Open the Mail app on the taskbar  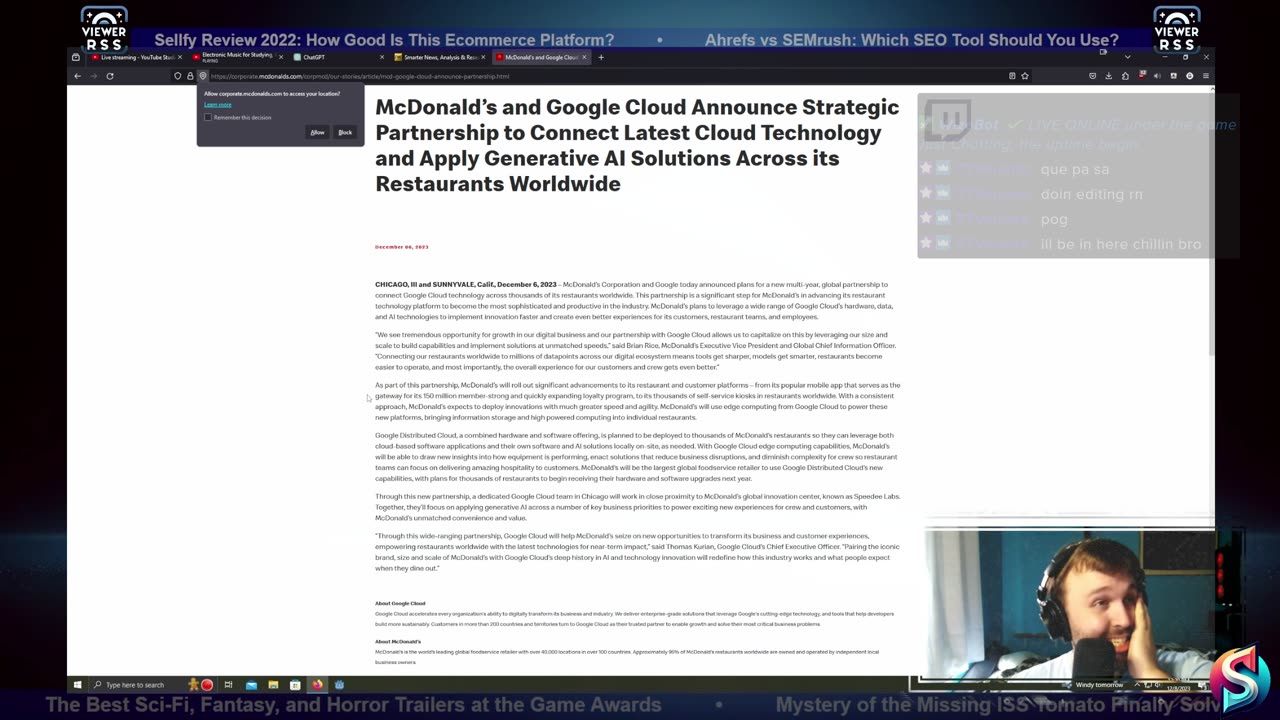(251, 685)
